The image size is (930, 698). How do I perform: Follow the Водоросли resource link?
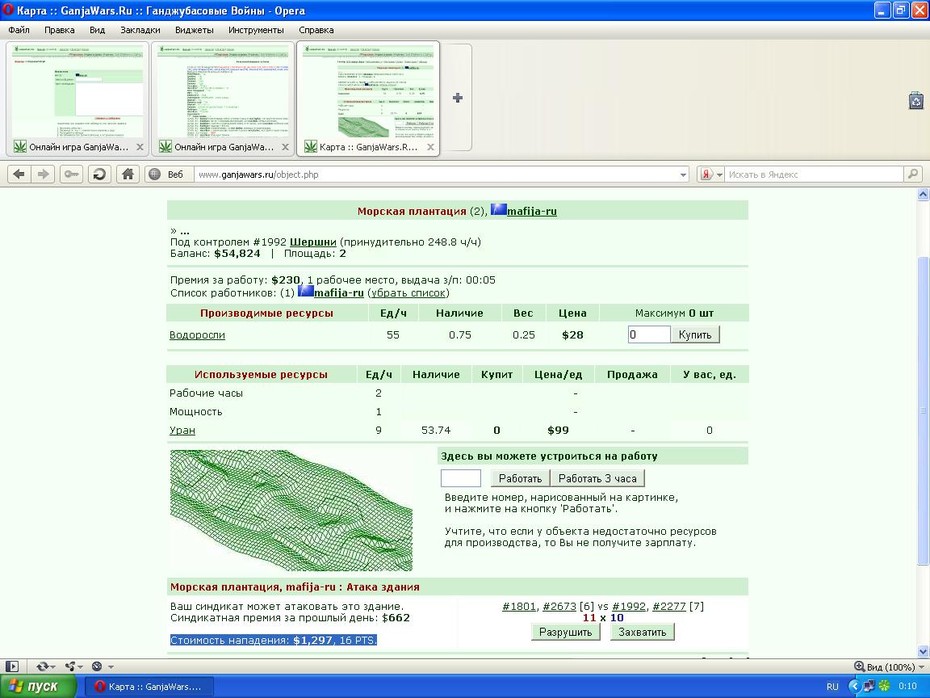click(x=197, y=335)
